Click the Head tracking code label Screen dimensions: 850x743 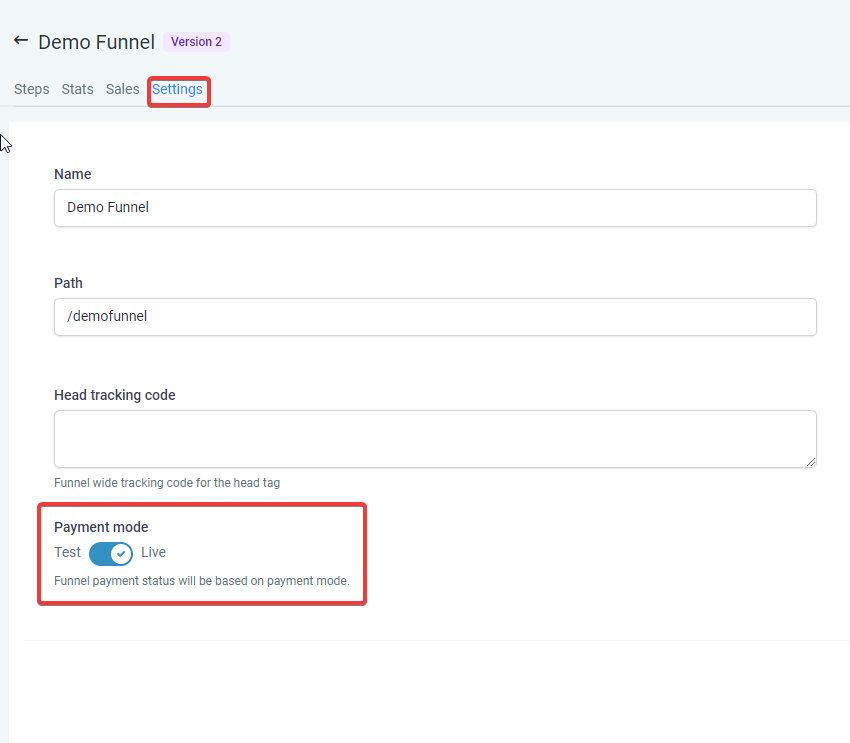114,395
